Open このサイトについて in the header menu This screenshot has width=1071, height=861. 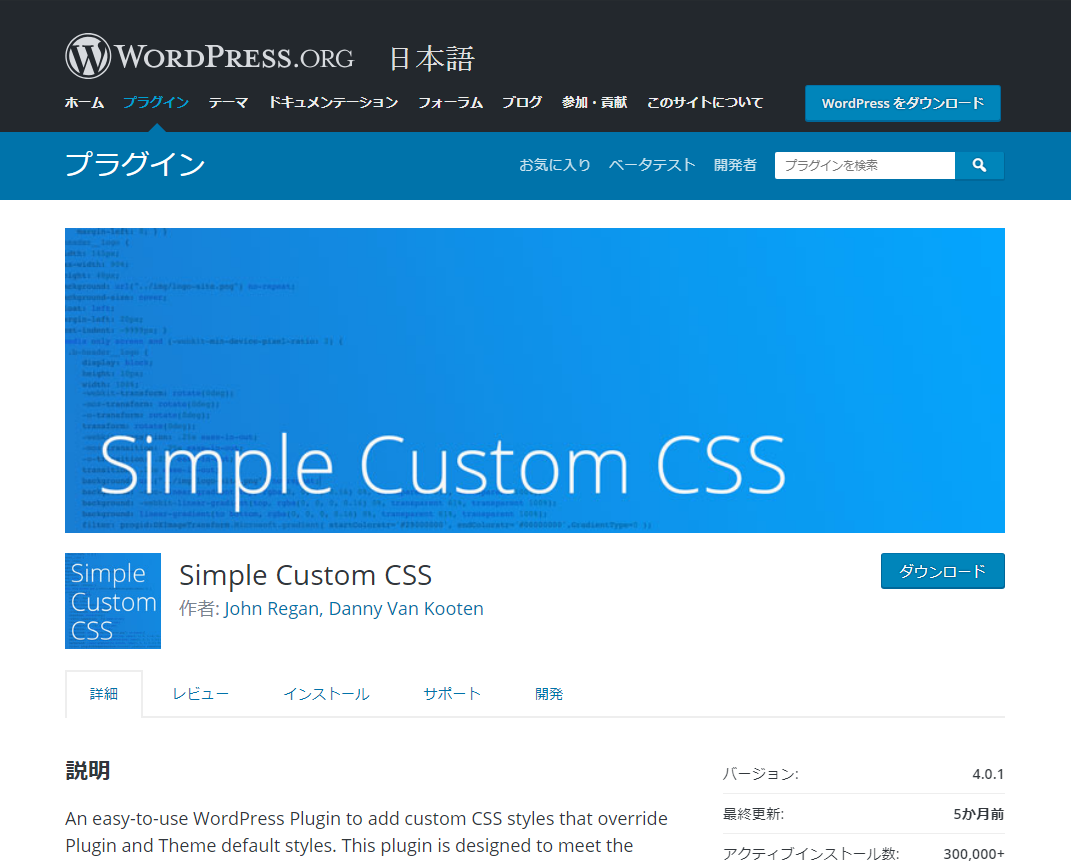[x=705, y=102]
